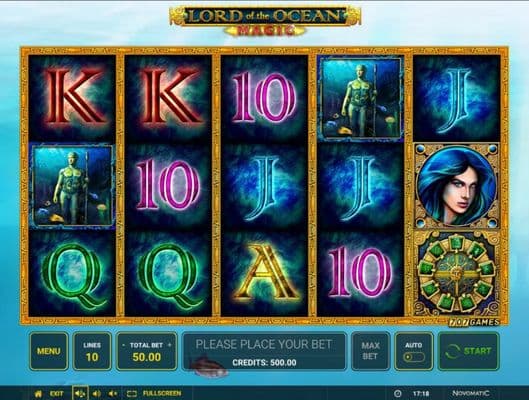Click the clock icon beside 17:18
Viewport: 529px width, 400px height.
[398, 393]
